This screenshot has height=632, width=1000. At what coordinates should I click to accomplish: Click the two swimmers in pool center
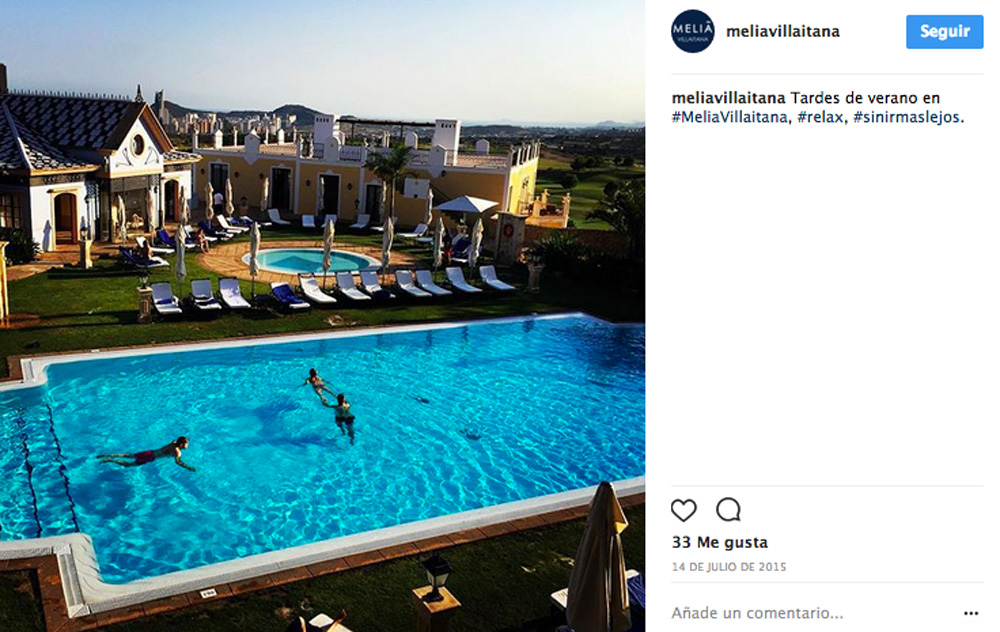tap(331, 404)
